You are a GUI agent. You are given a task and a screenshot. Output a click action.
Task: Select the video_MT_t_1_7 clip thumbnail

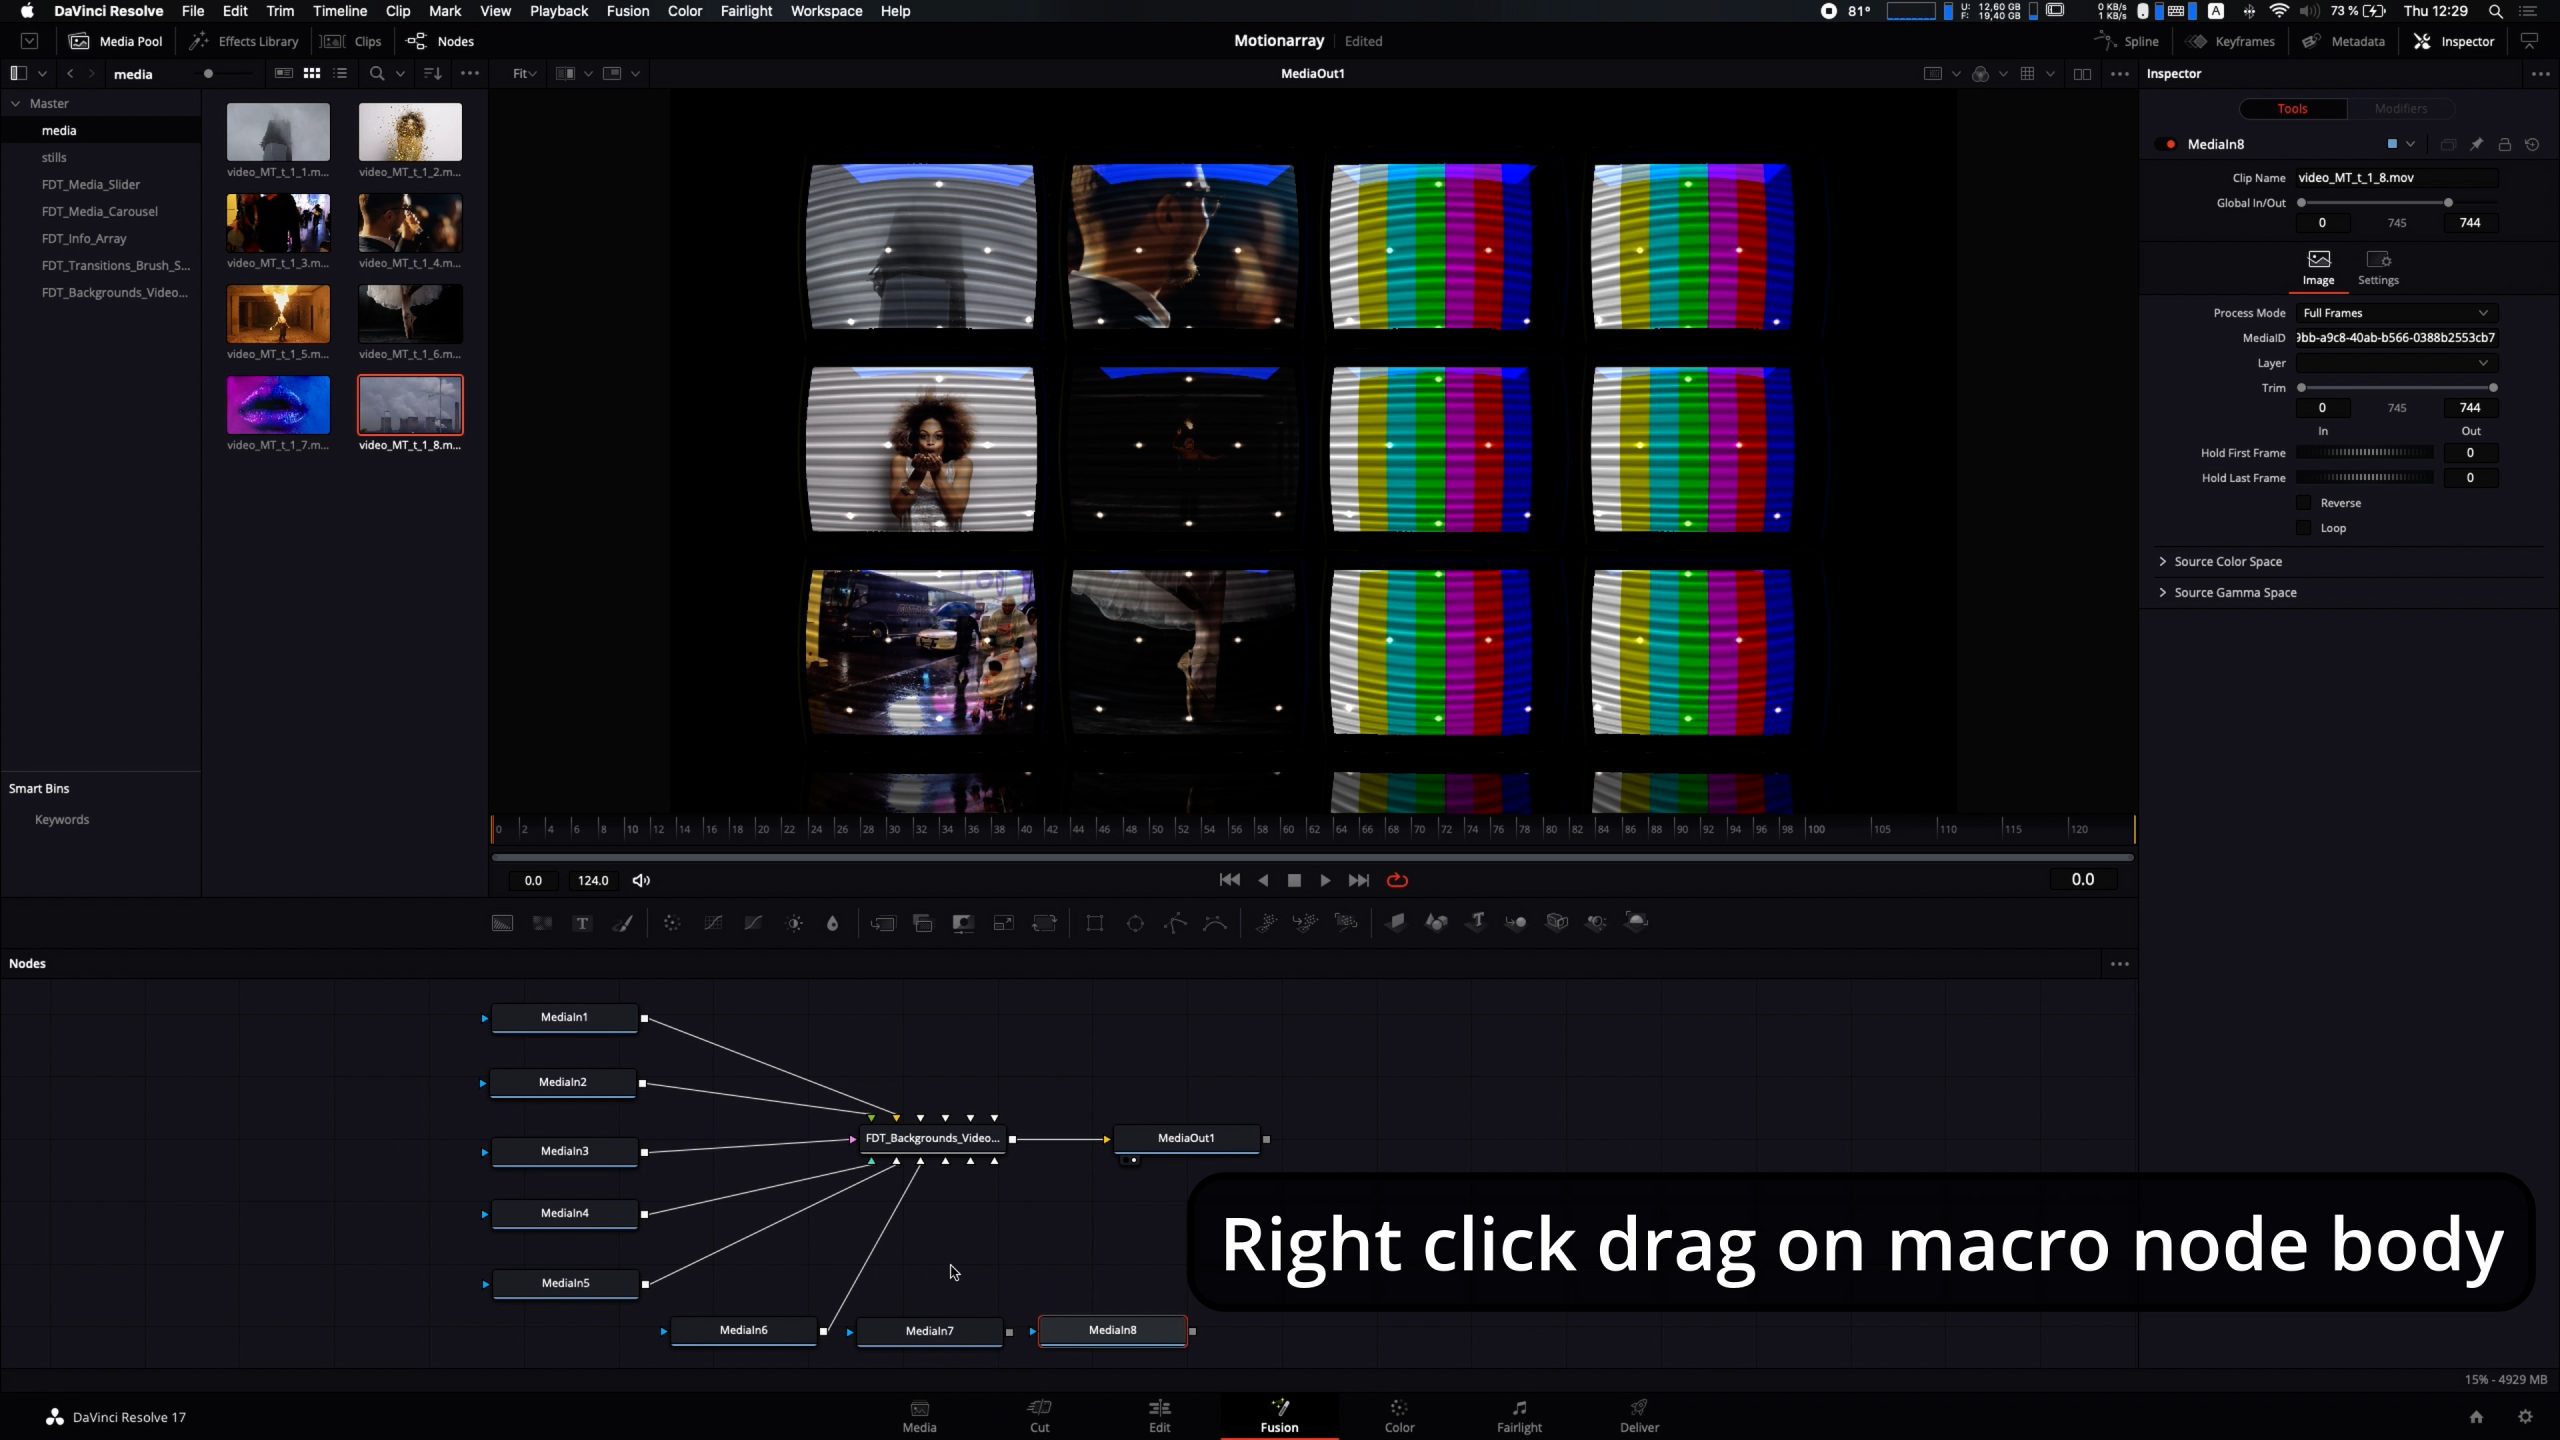coord(278,405)
